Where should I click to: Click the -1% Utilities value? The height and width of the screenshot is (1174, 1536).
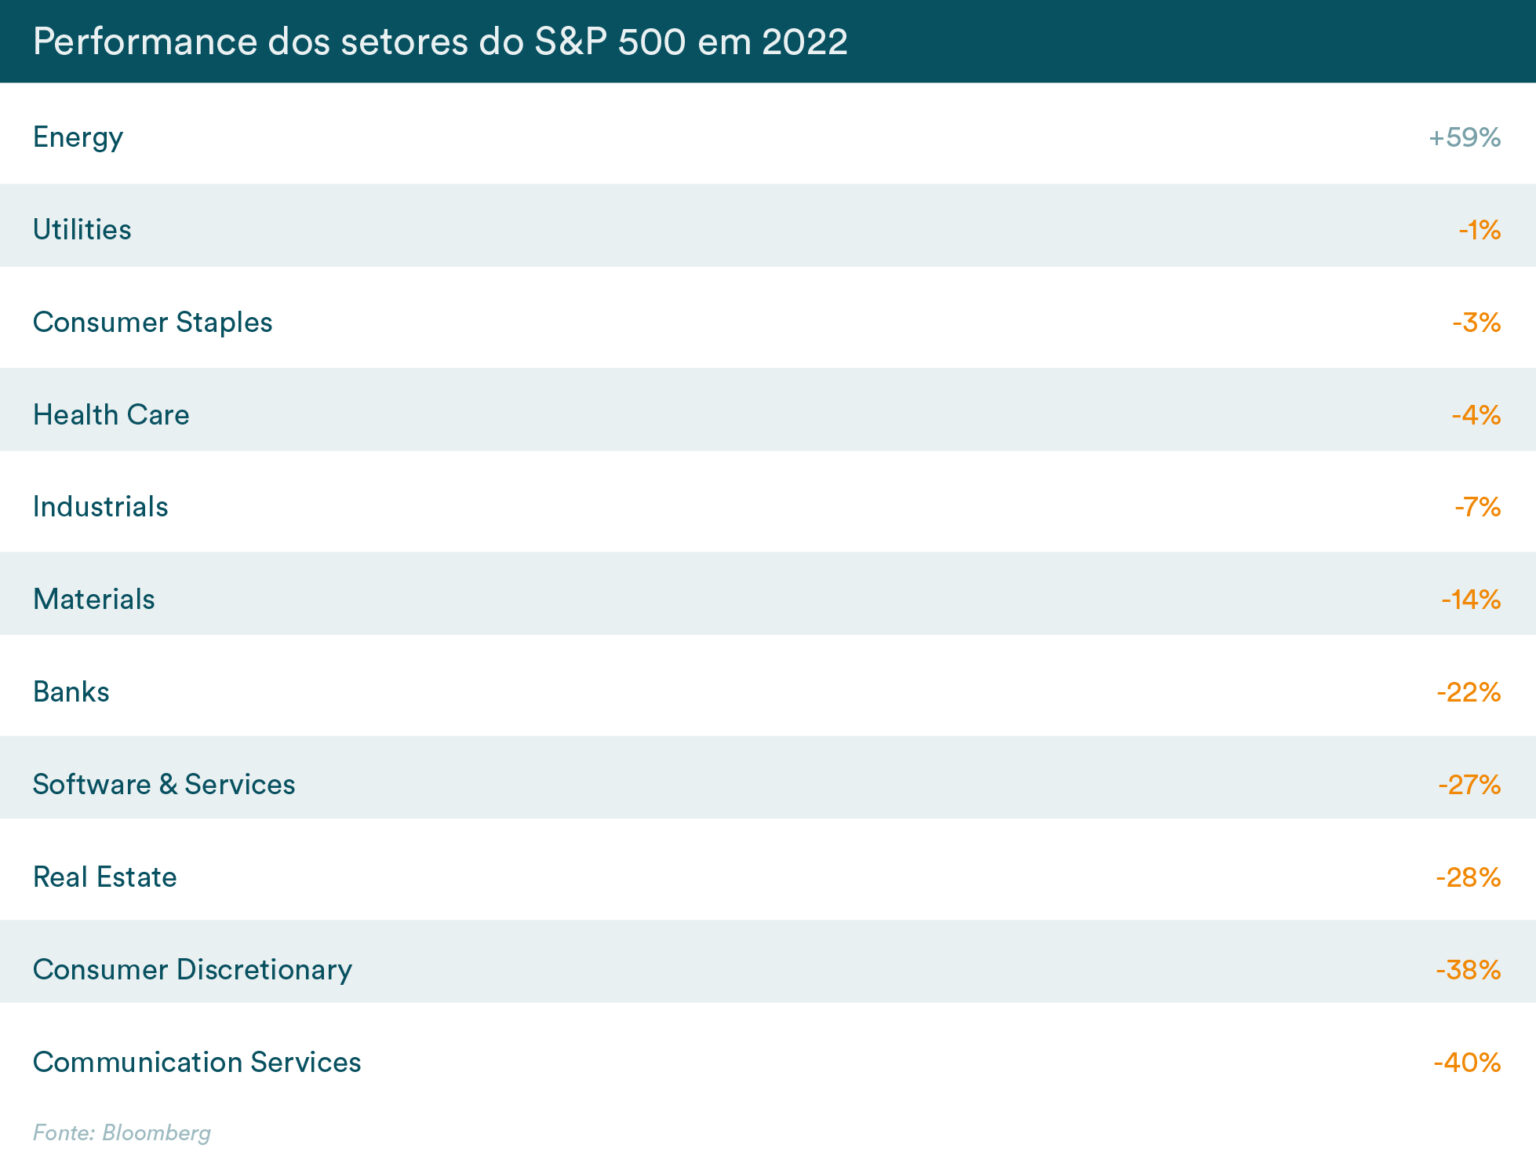(x=1479, y=230)
